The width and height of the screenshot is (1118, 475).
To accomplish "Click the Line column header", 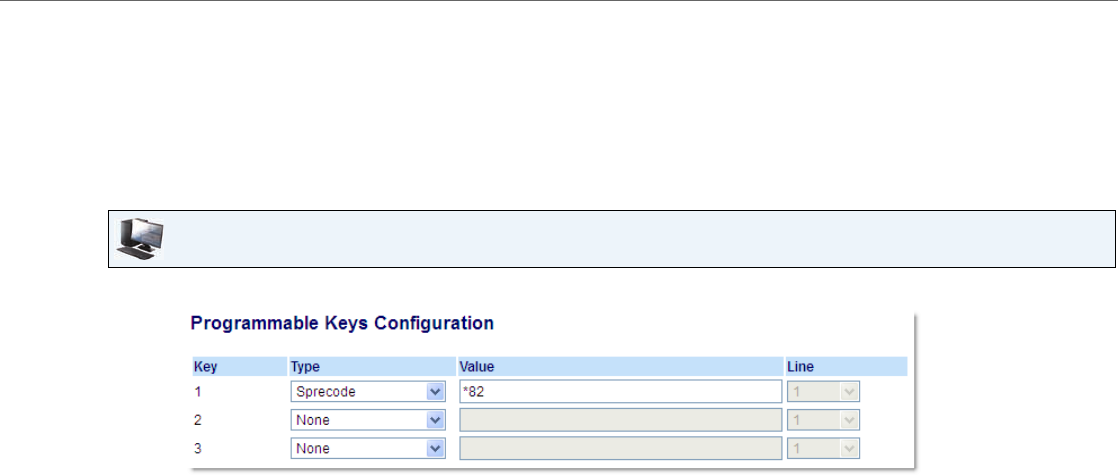I will (799, 368).
